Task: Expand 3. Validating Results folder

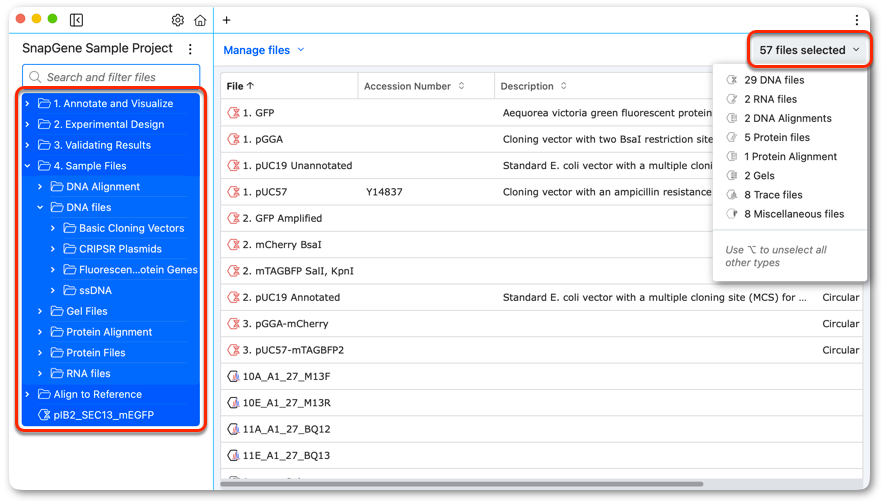Action: [x=28, y=145]
